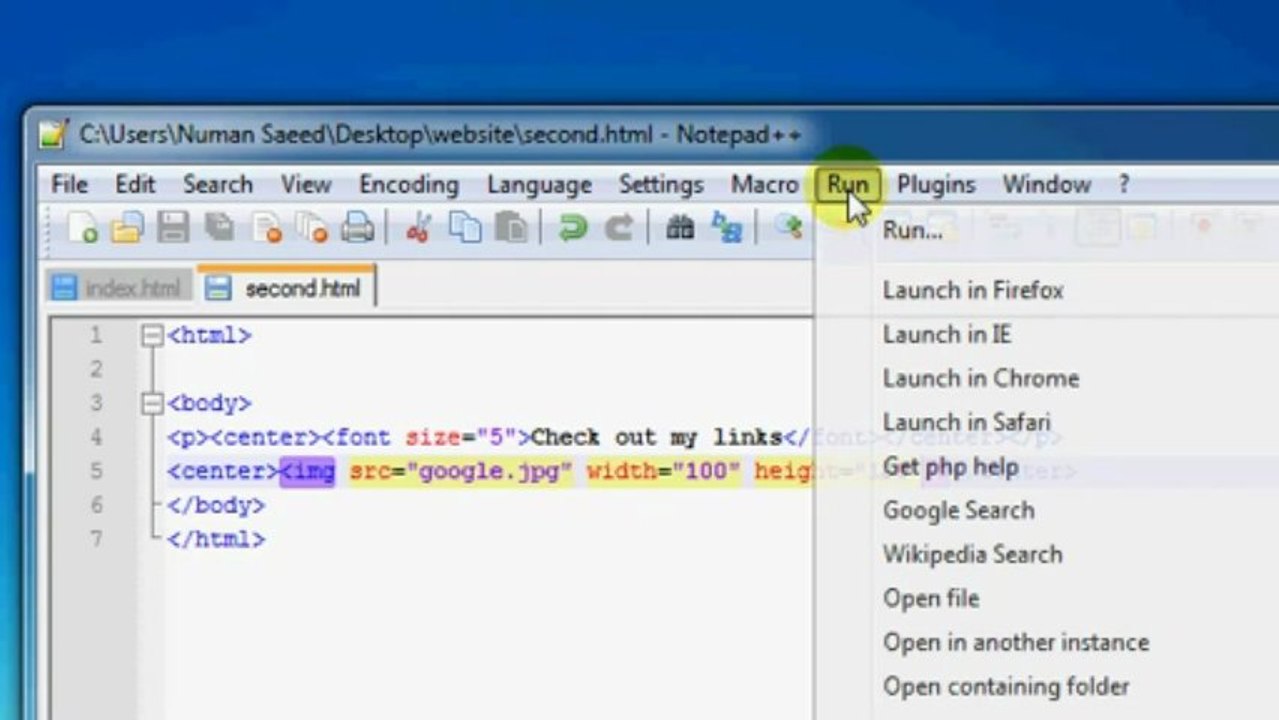
Task: Click the save-state icon on second.html tab
Action: (218, 289)
